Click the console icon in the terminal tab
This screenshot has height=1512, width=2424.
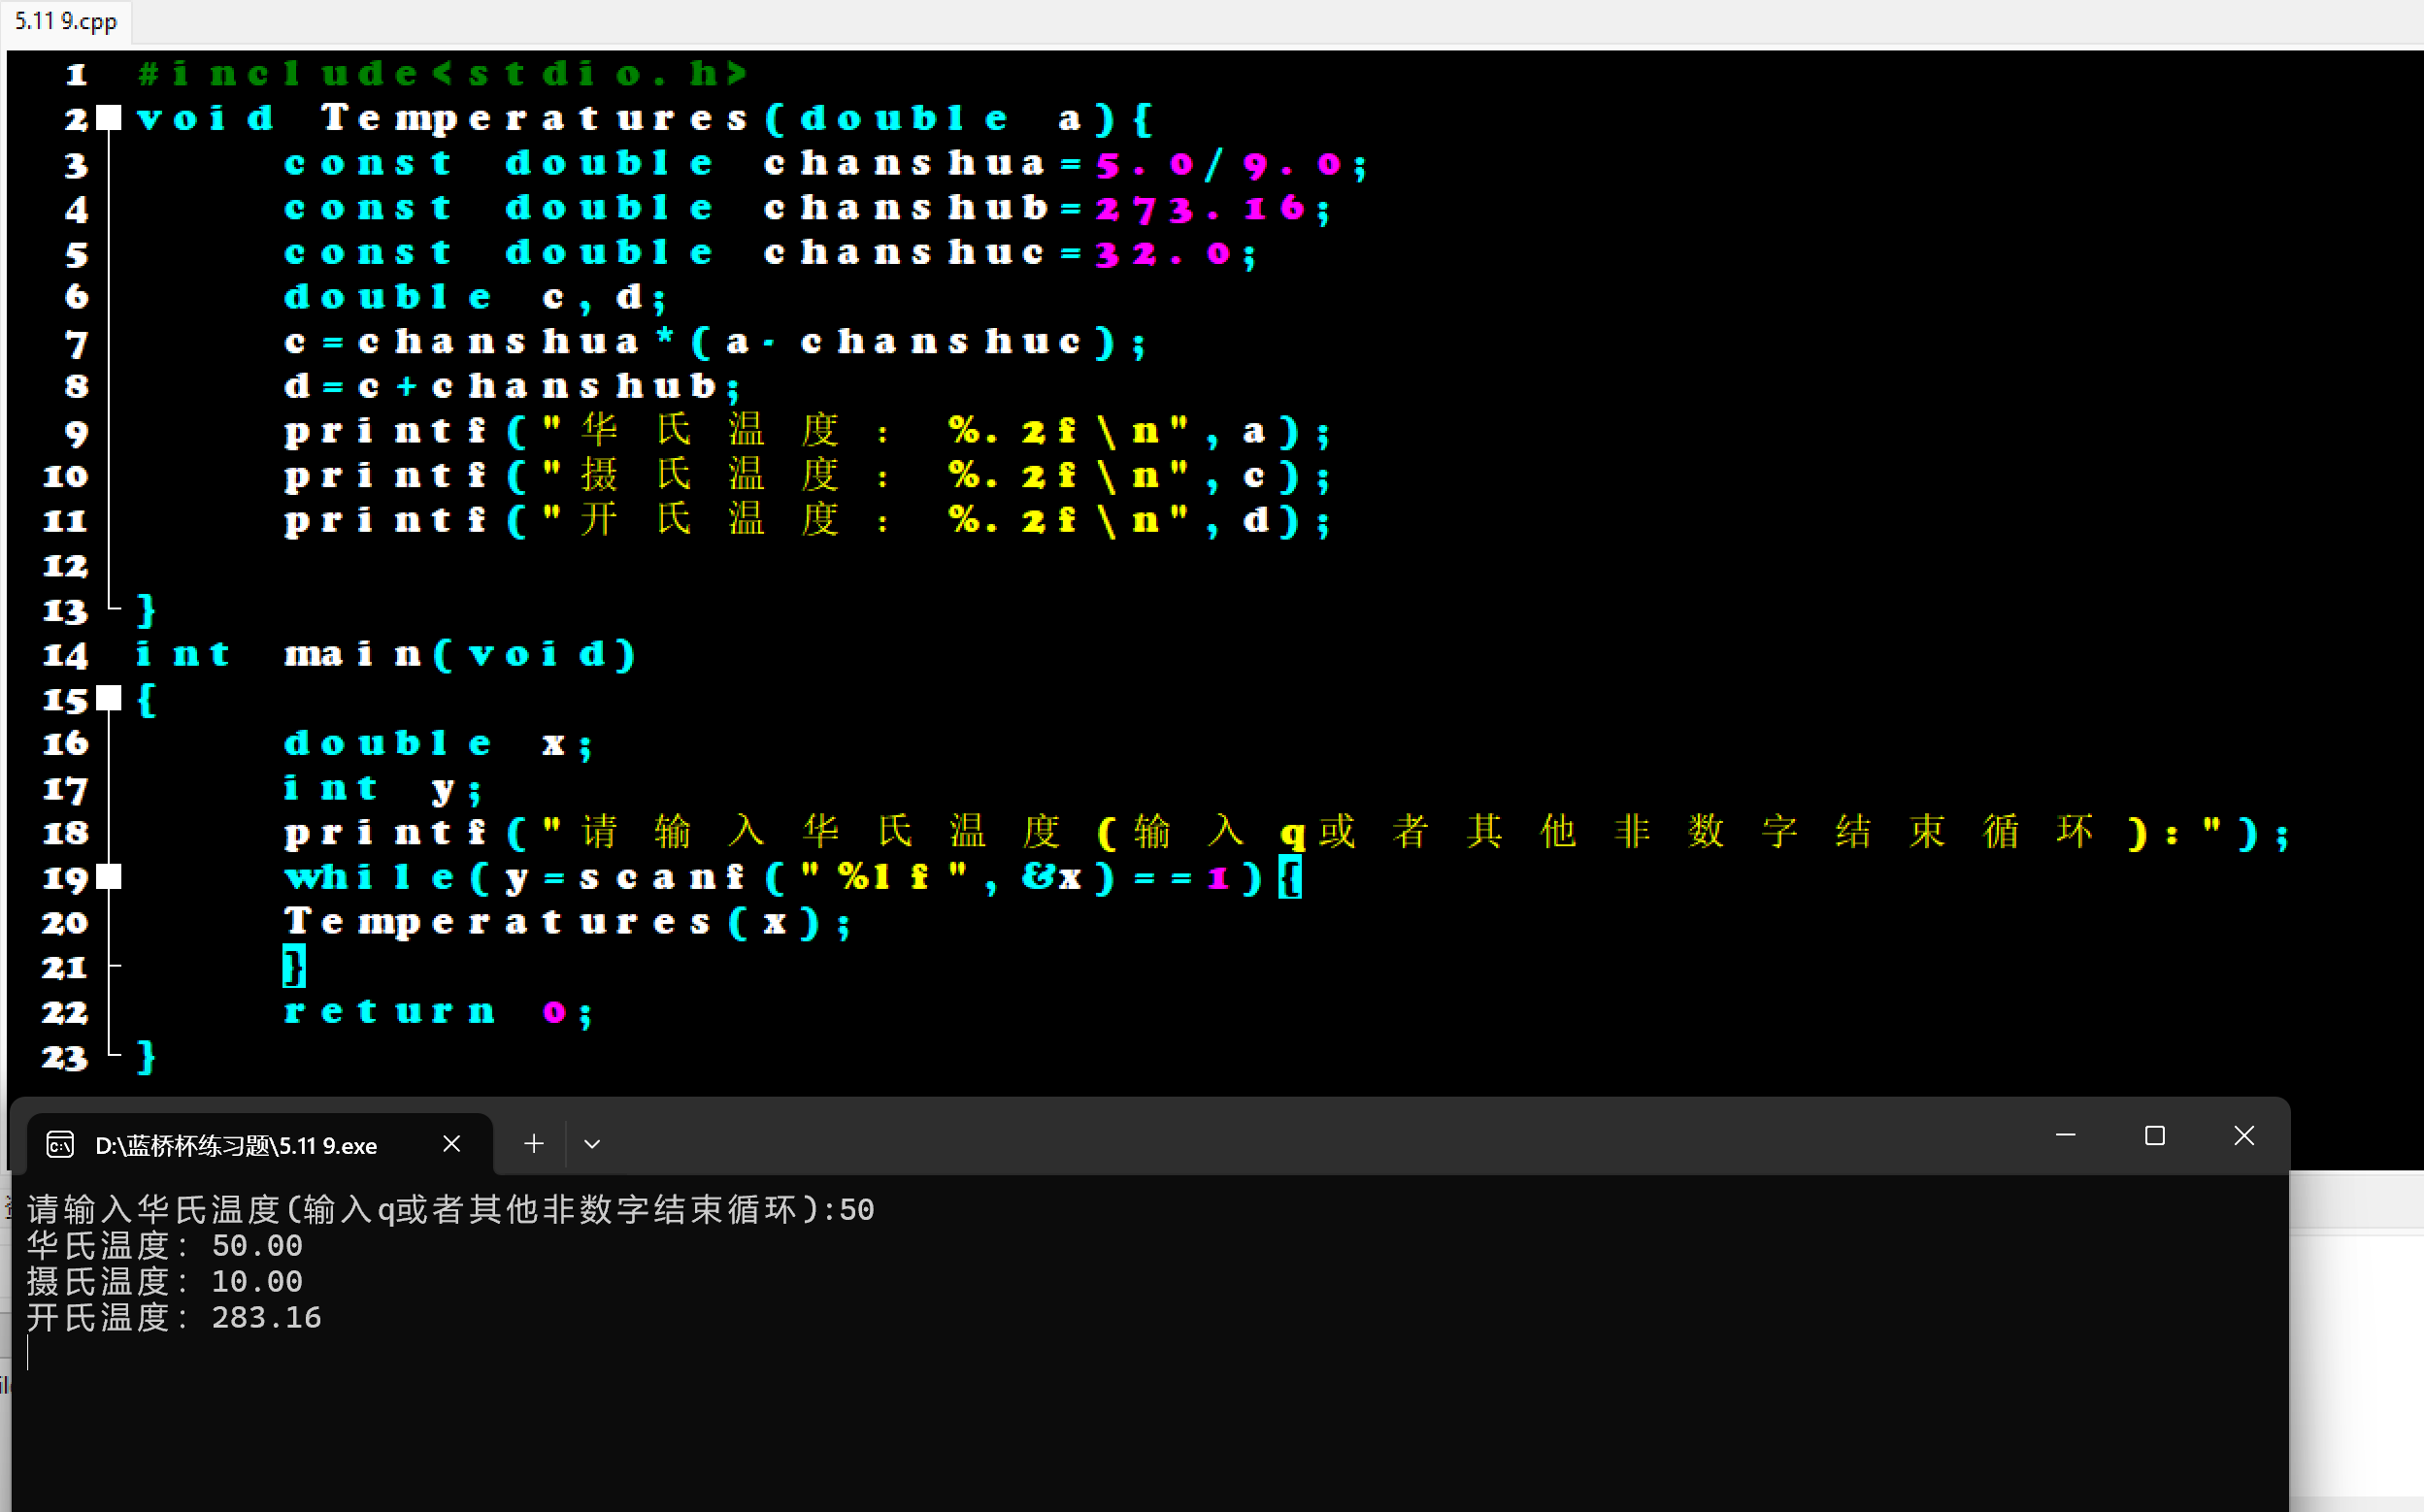click(x=60, y=1145)
